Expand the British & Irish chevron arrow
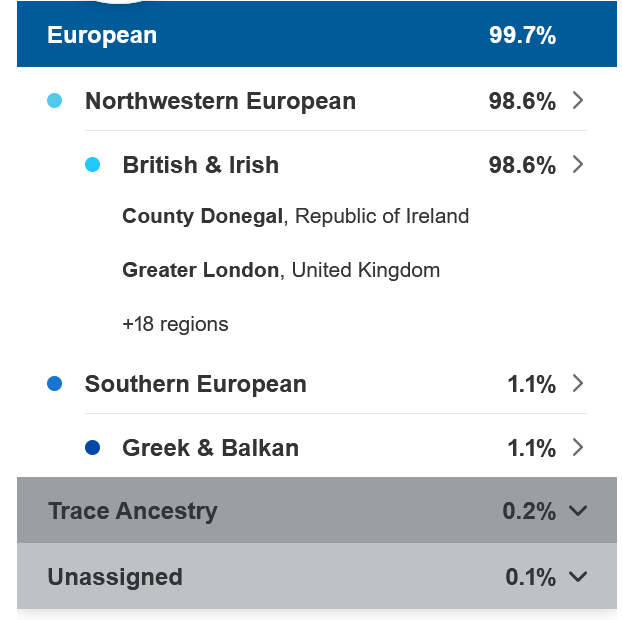This screenshot has width=622, height=620. click(577, 165)
